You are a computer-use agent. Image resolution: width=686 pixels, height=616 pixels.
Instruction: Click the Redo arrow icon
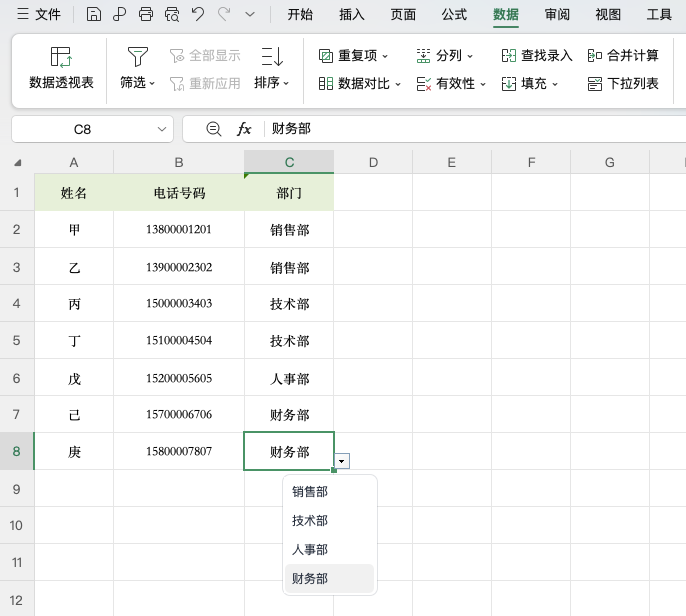pos(224,14)
